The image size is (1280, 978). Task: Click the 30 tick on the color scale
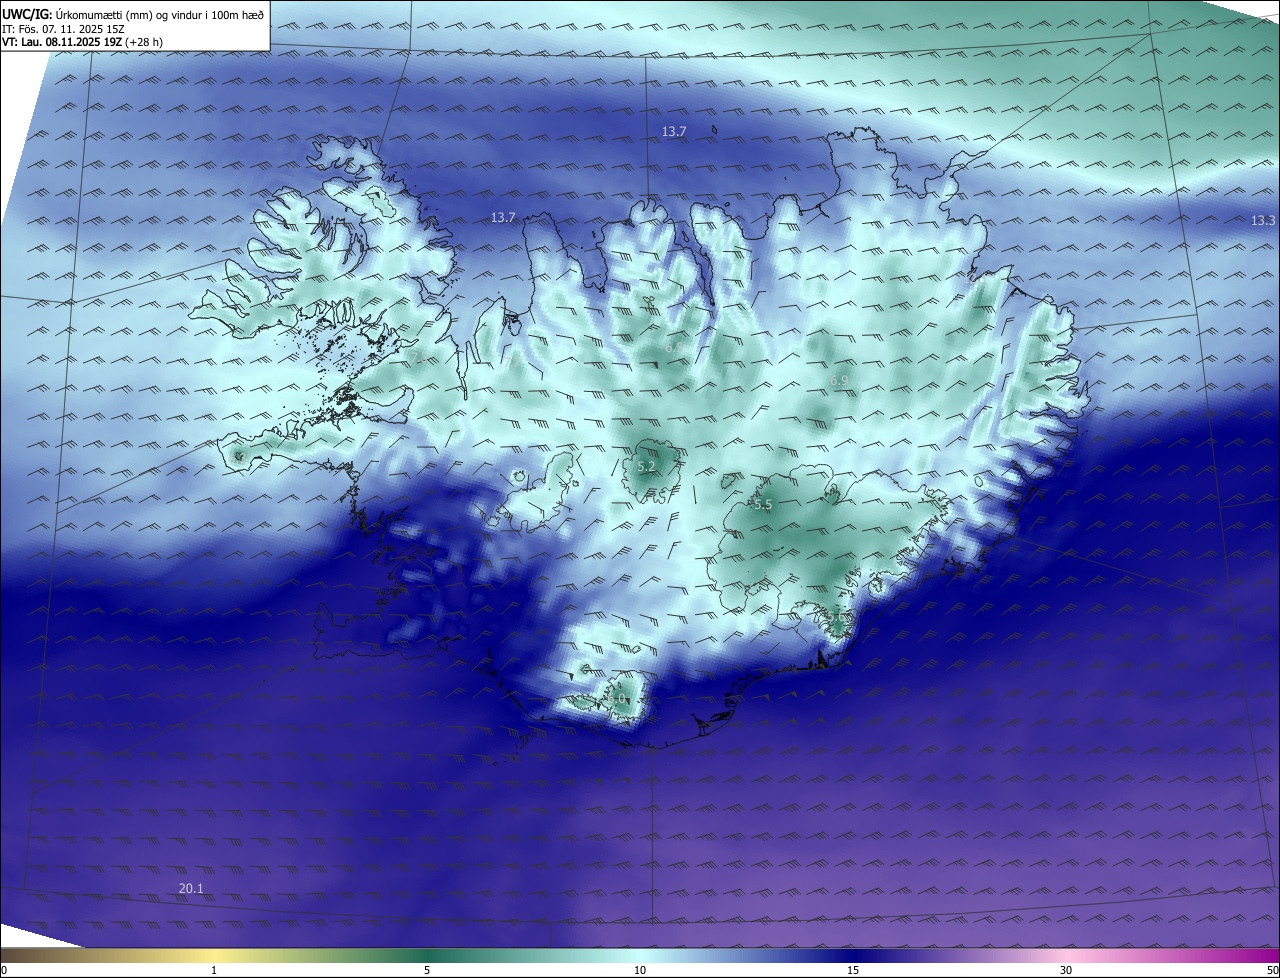coord(1066,970)
